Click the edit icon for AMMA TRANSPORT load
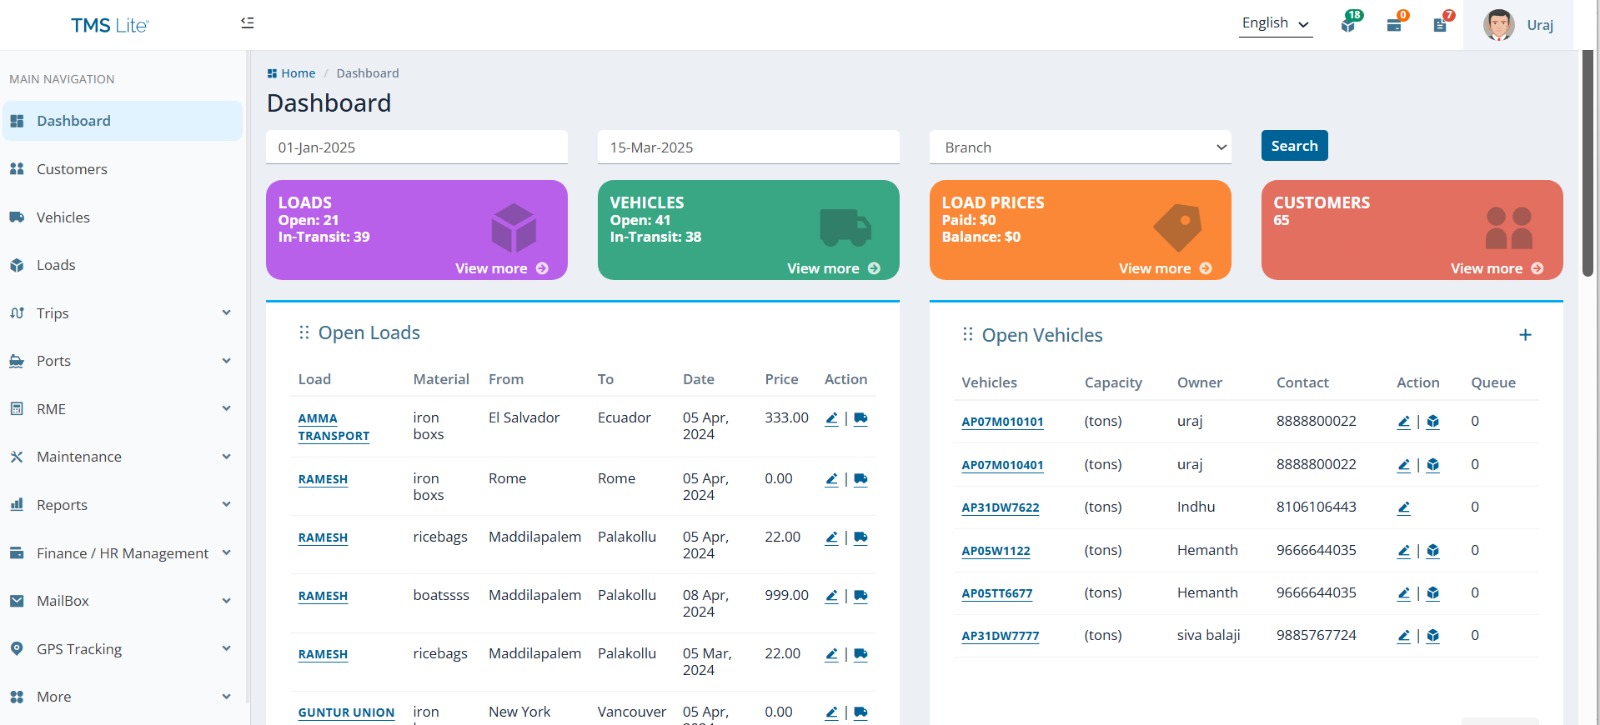Image resolution: width=1600 pixels, height=725 pixels. [x=831, y=419]
